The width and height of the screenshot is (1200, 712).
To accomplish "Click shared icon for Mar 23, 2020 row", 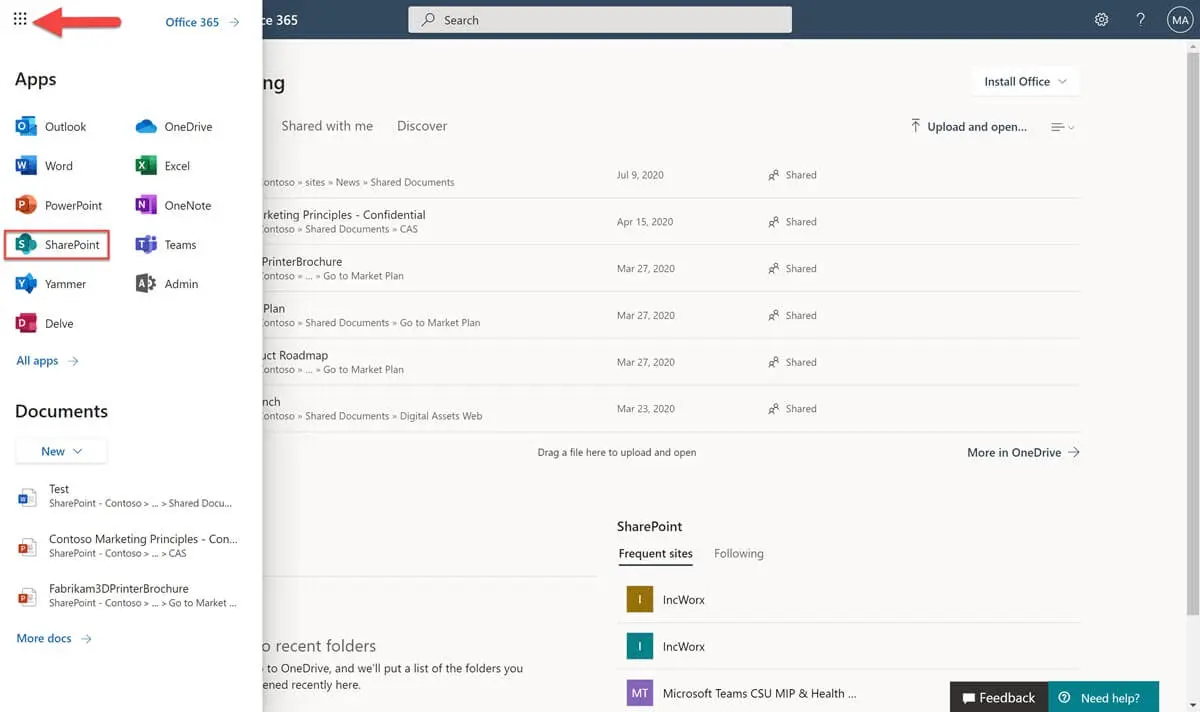I will 773,409.
